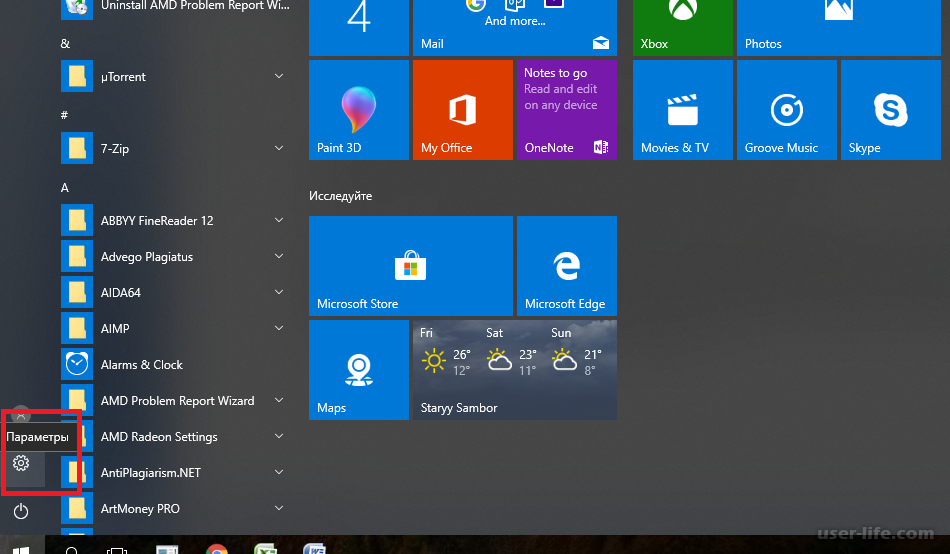Expand the ABBYY FineReader 12 chevron
950x554 pixels.
click(279, 220)
